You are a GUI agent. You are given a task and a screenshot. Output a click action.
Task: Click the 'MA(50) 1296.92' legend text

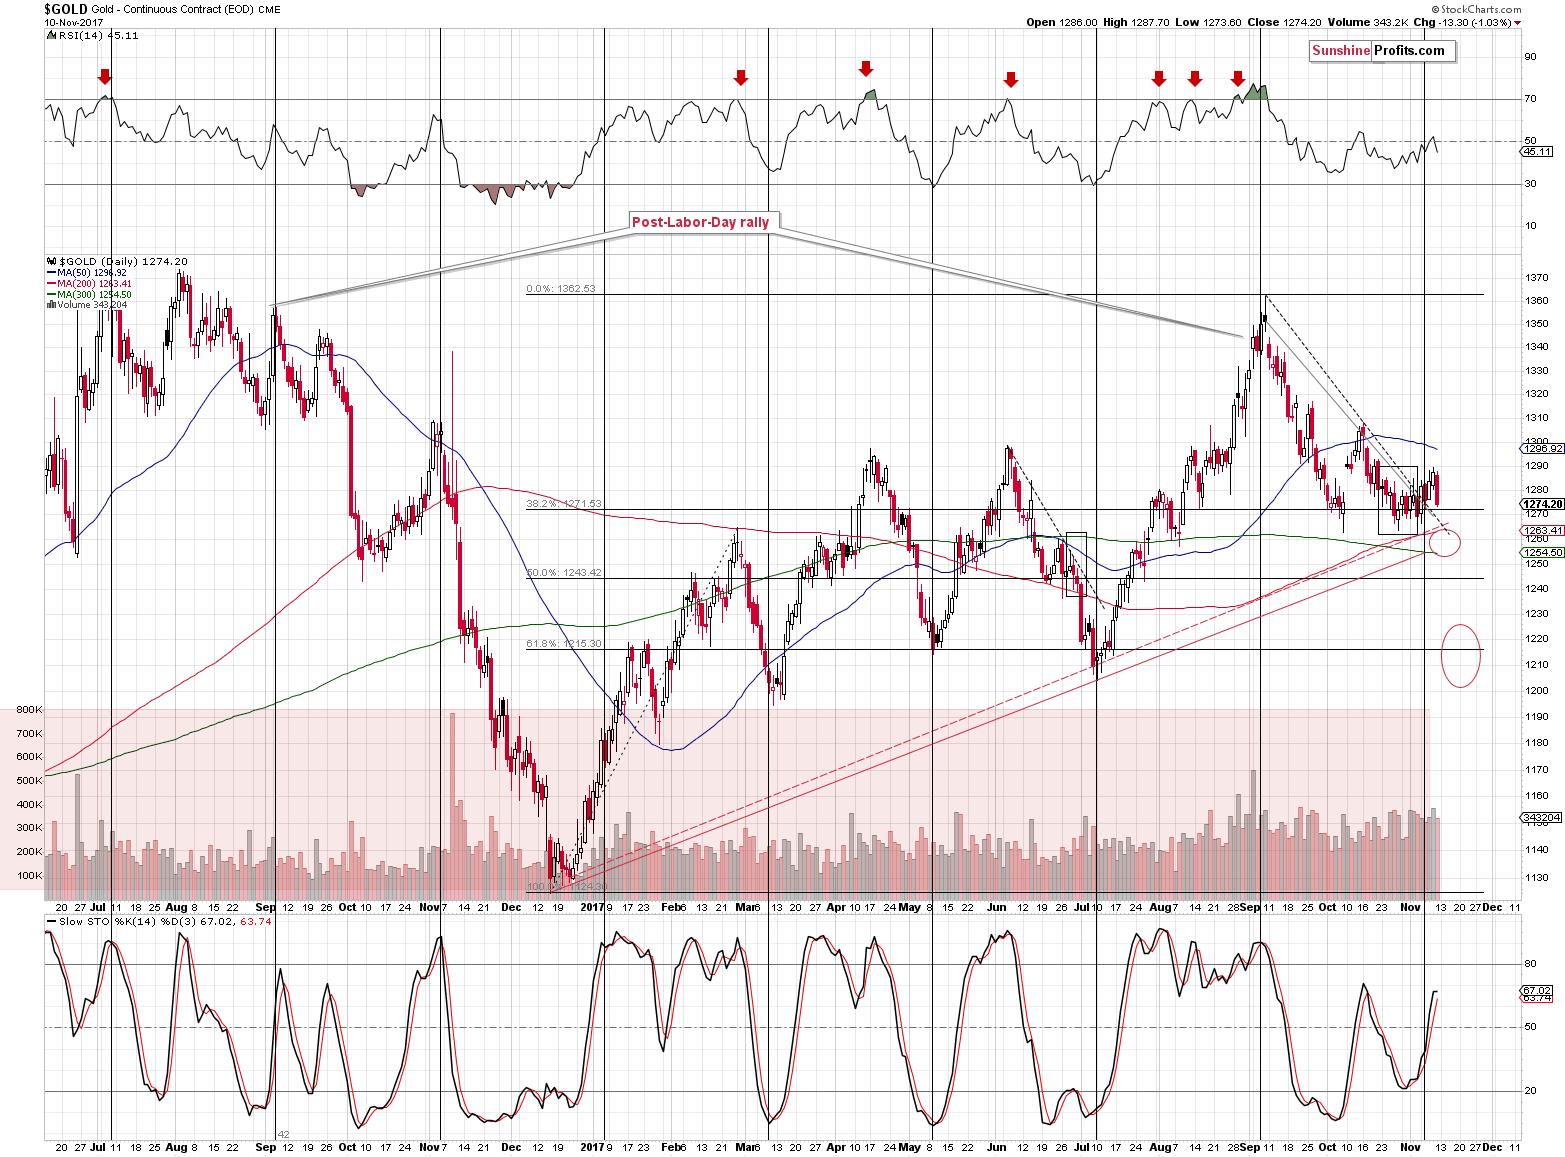pyautogui.click(x=92, y=273)
